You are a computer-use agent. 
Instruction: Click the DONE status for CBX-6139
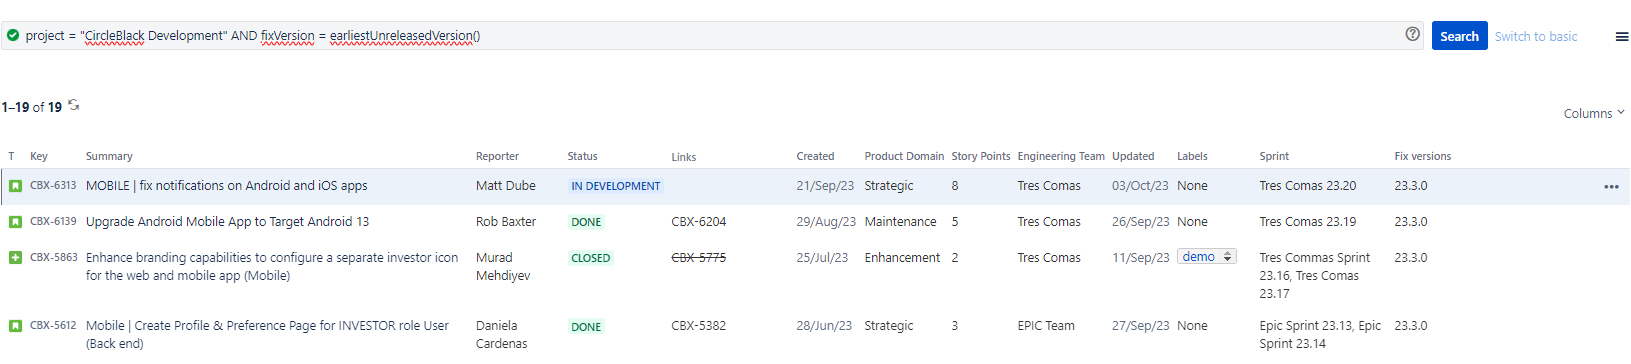pos(586,222)
